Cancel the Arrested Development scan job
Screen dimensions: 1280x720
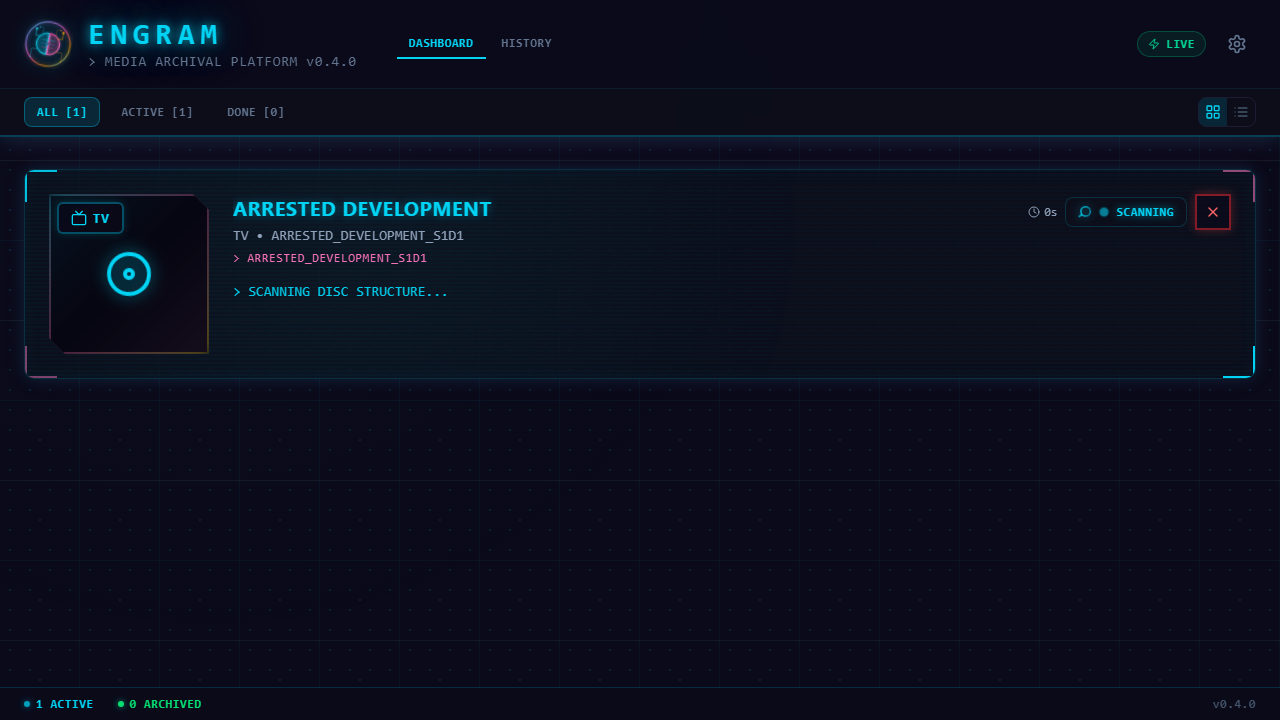(x=1213, y=212)
